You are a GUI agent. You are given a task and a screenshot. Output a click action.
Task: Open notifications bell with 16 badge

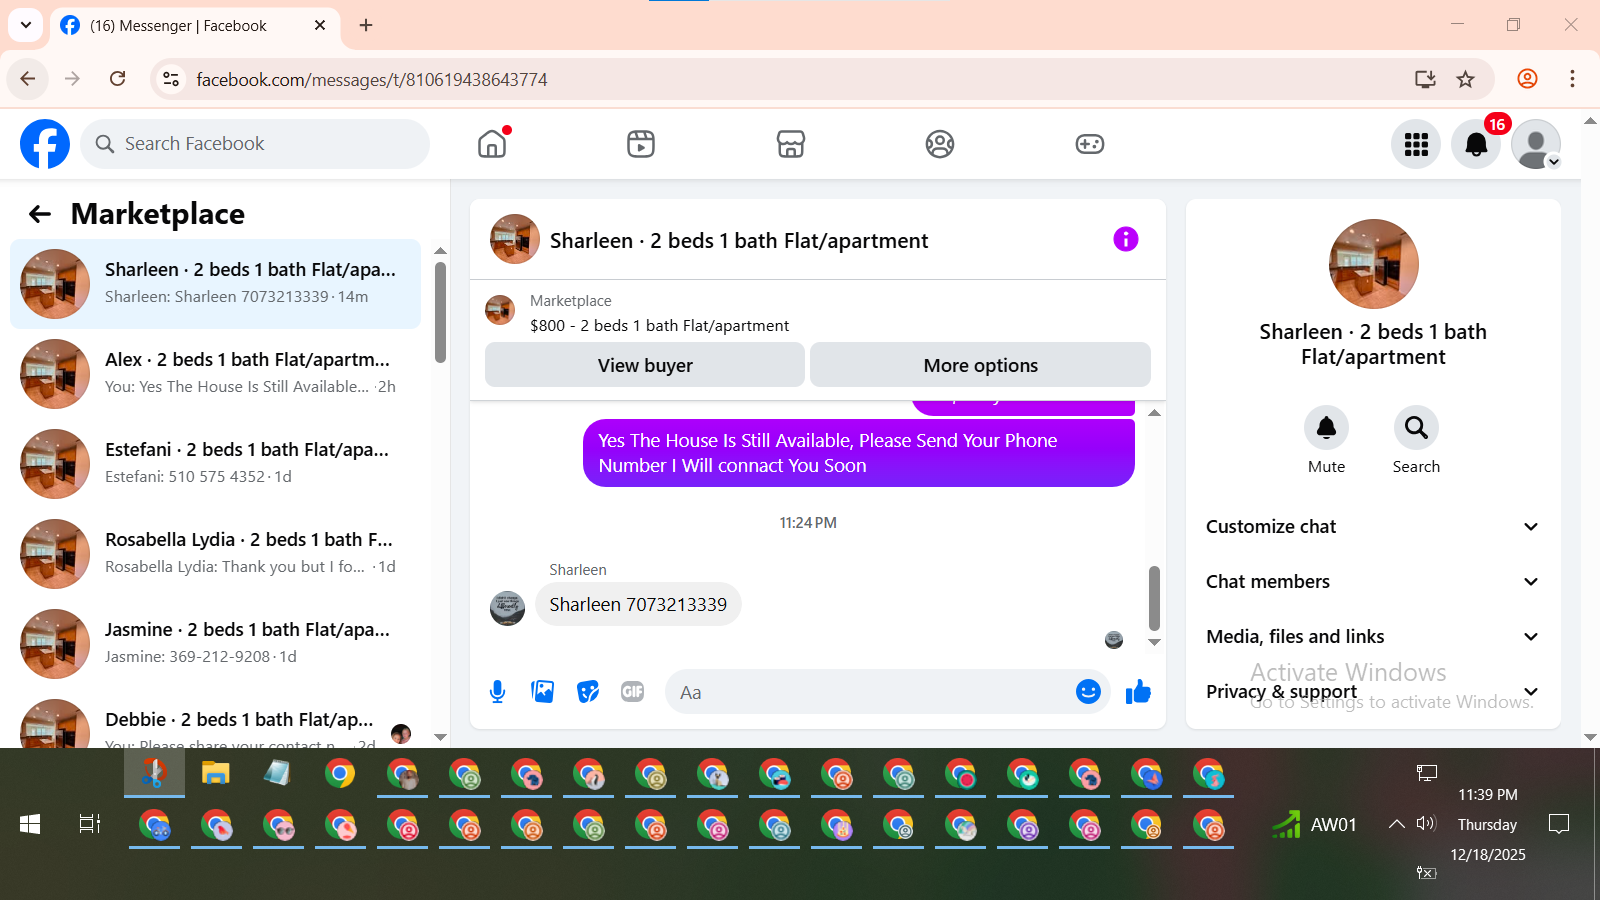(1476, 144)
